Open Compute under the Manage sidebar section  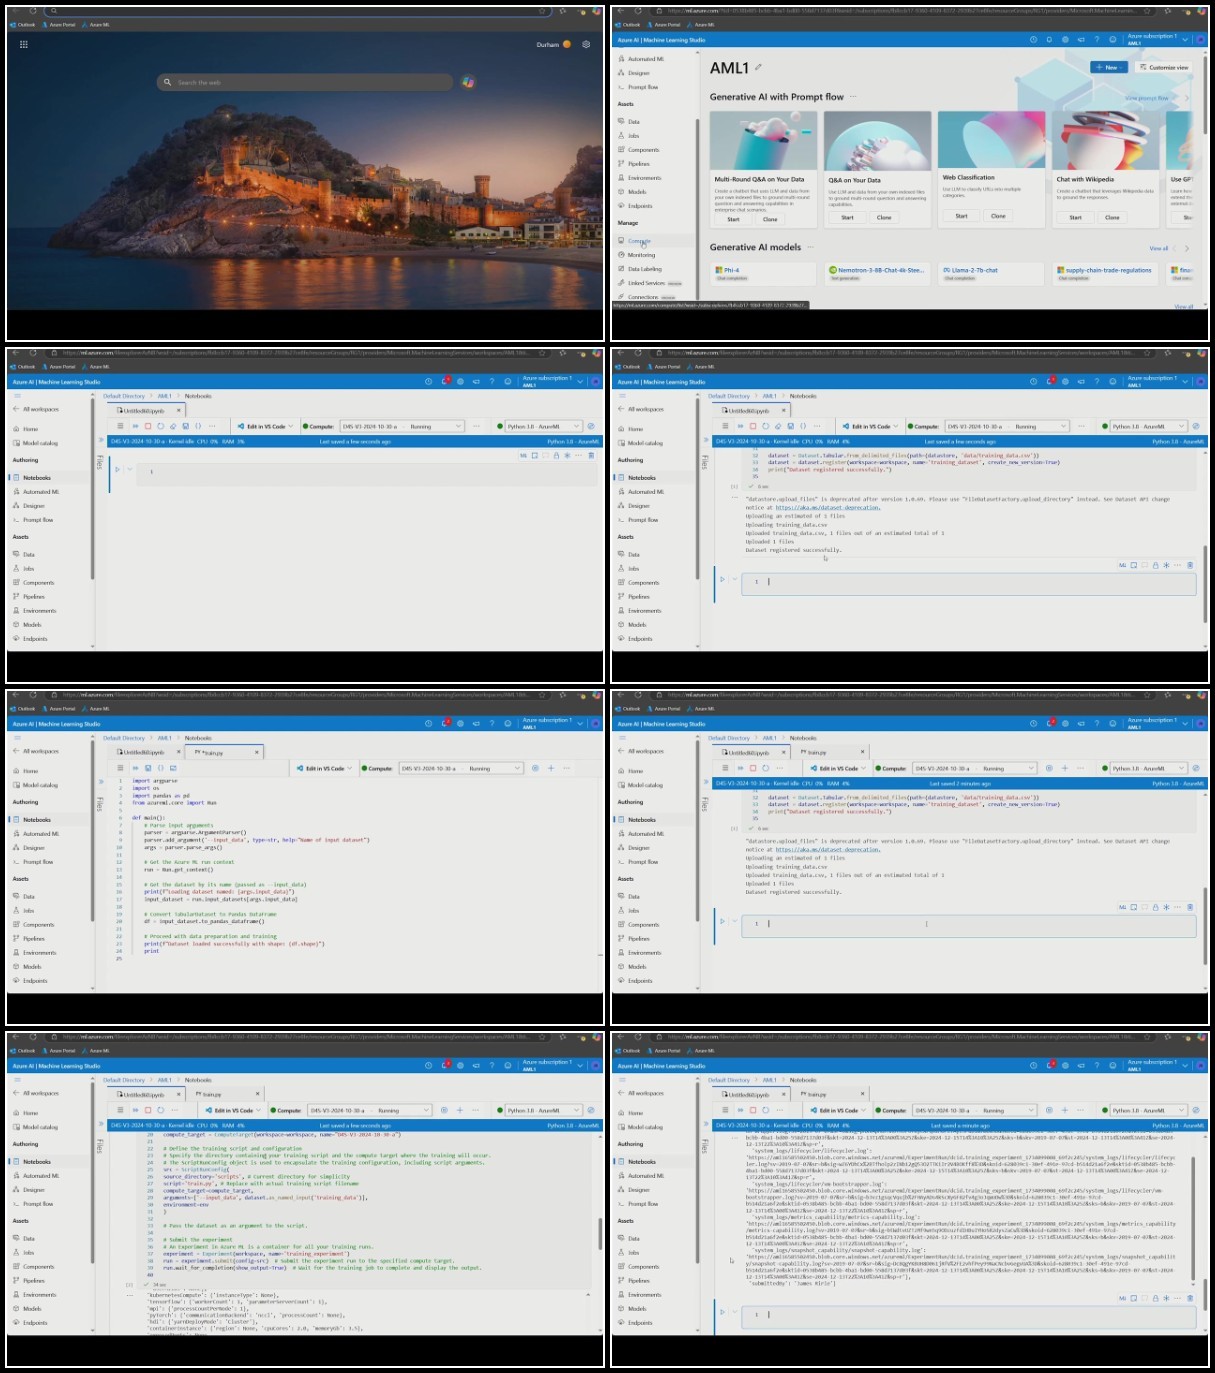(x=639, y=241)
